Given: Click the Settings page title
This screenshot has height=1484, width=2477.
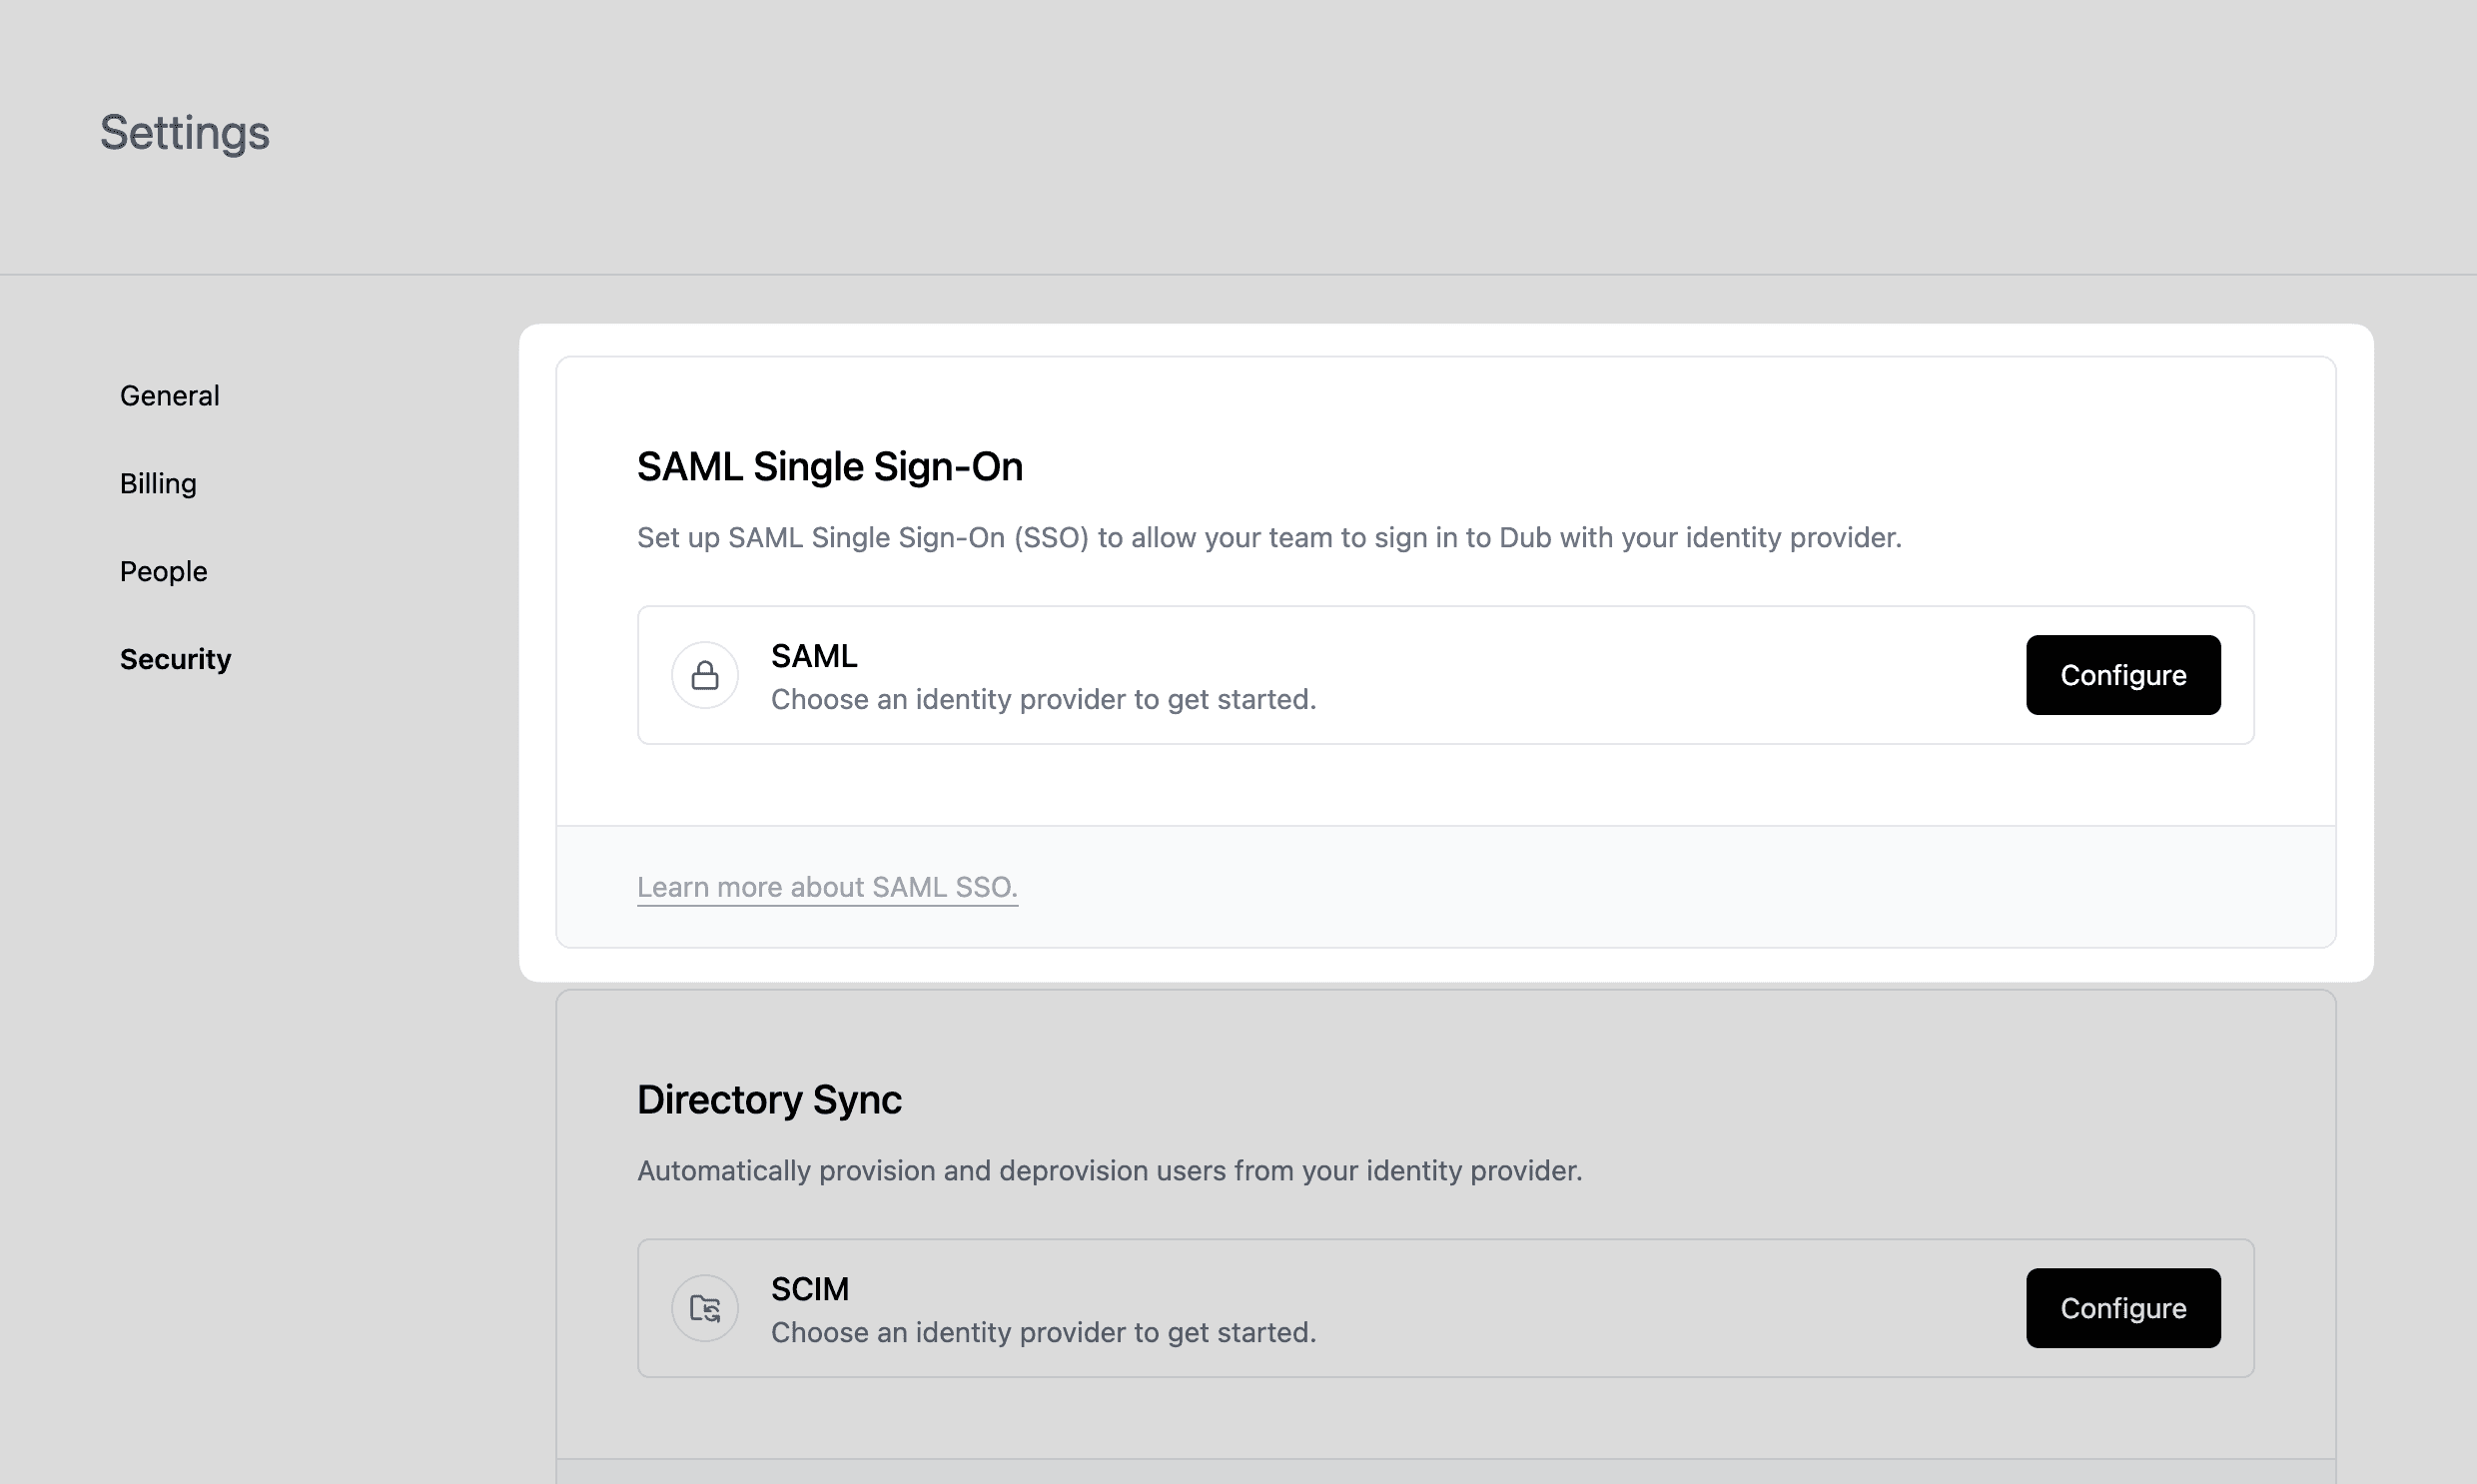Looking at the screenshot, I should (184, 131).
